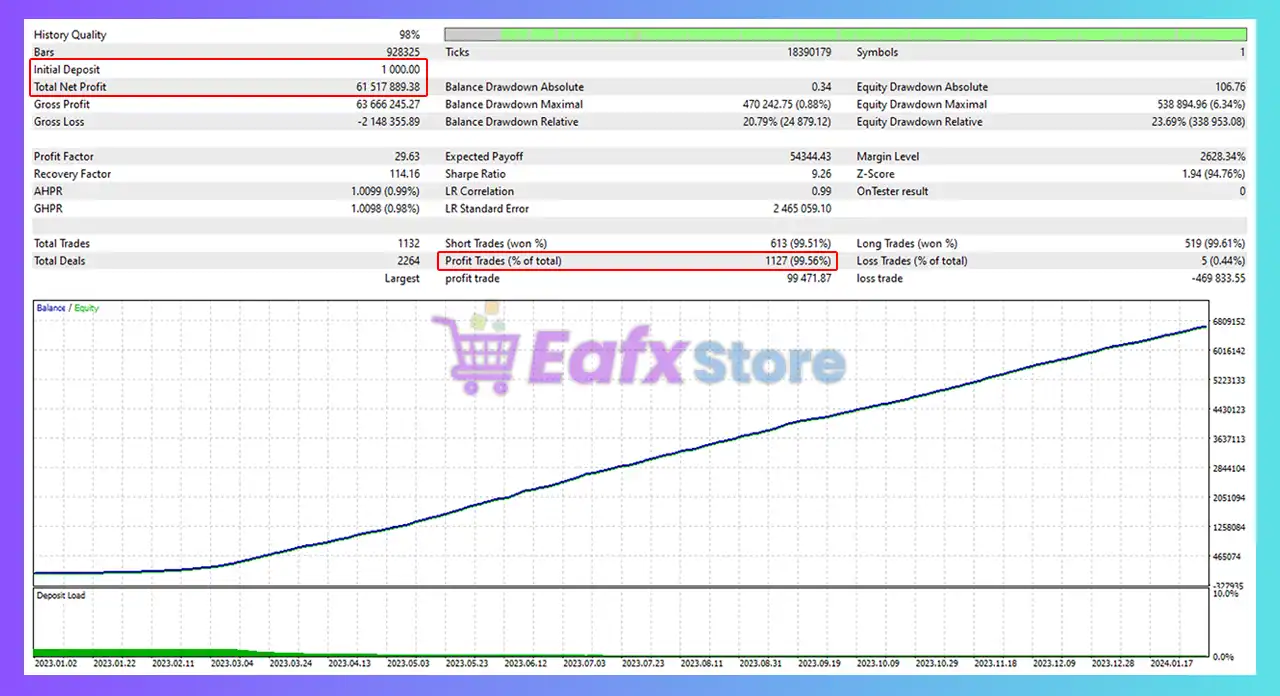
Task: Select date label 2023.02.11
Action: pyautogui.click(x=172, y=662)
